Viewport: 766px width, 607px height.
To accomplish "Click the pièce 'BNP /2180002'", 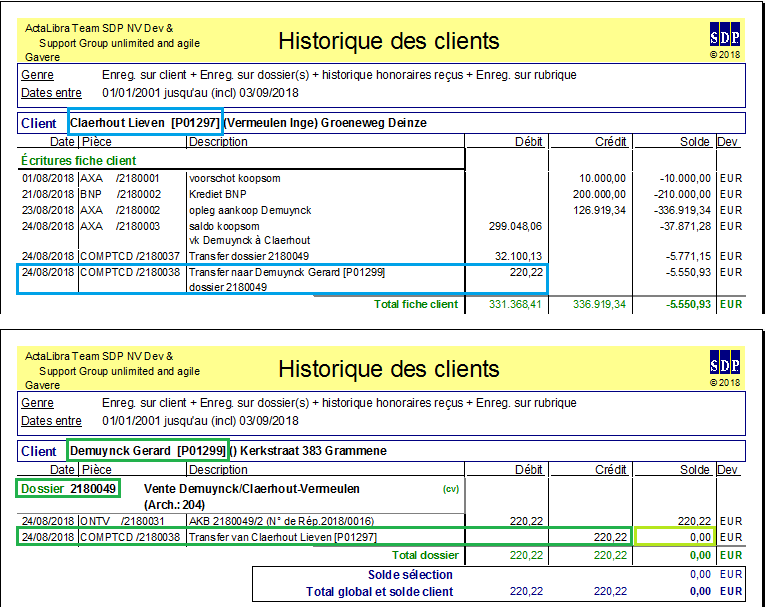I will [121, 194].
